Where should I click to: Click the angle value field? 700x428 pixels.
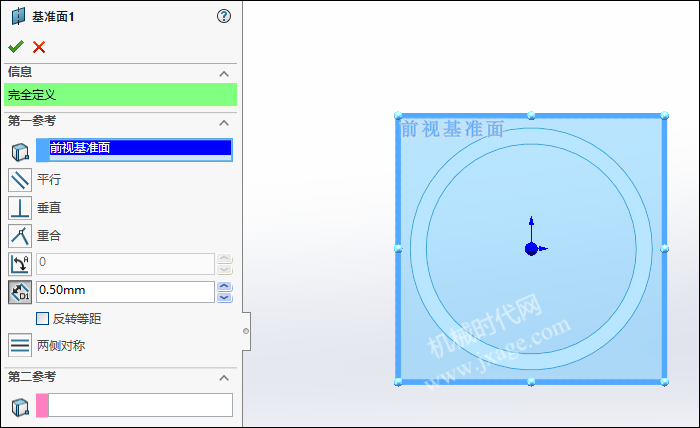125,264
